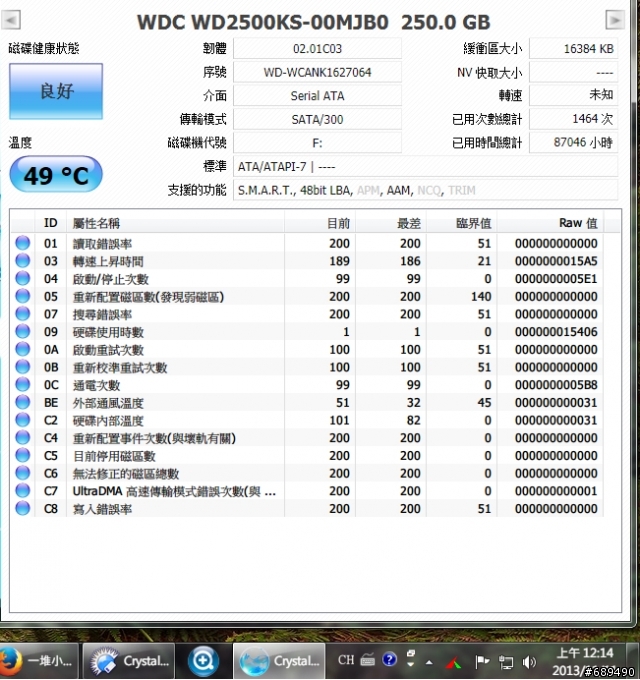This screenshot has width=640, height=680.
Task: Open the Firefox taskbar item
Action: 39,661
